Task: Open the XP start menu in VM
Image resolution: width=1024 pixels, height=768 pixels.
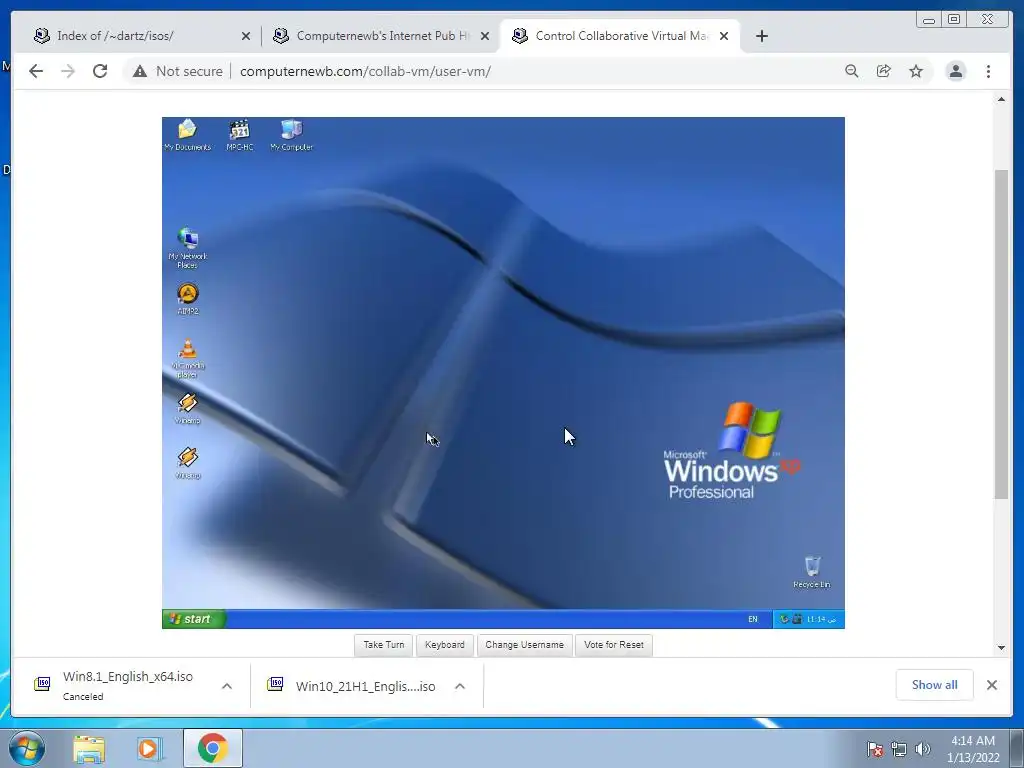Action: tap(194, 618)
